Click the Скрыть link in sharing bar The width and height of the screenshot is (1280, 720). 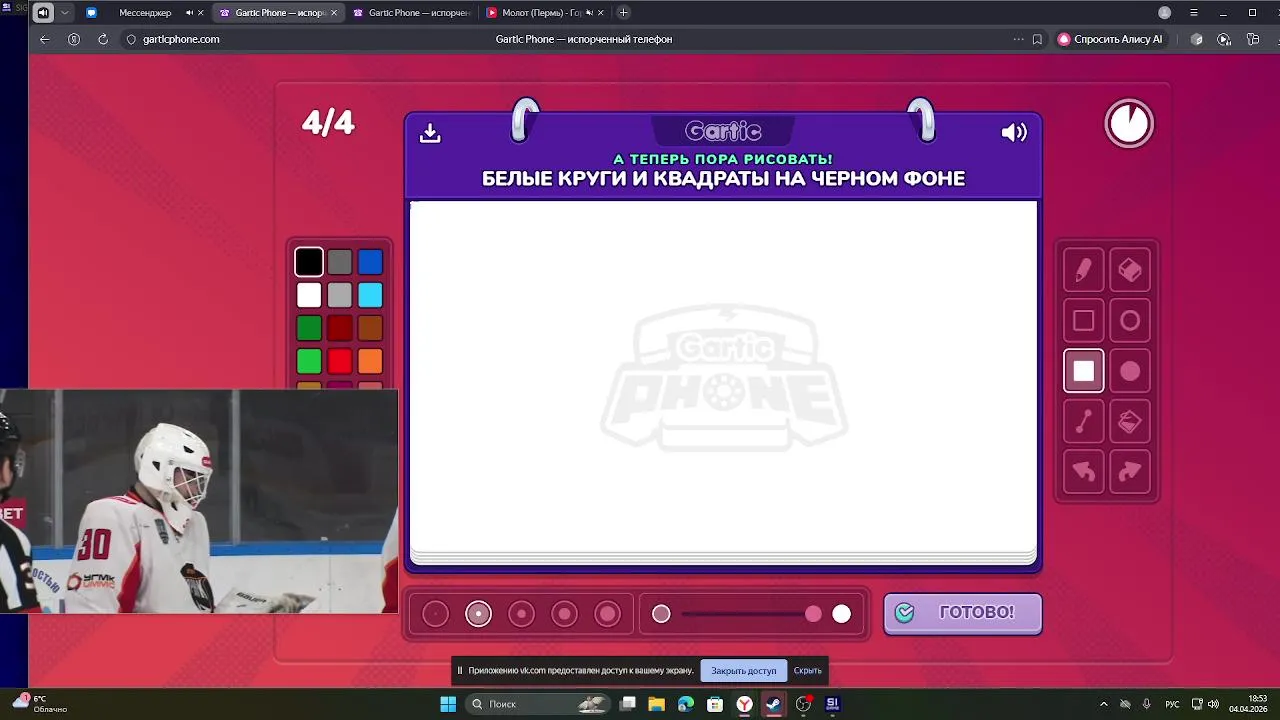[x=807, y=670]
